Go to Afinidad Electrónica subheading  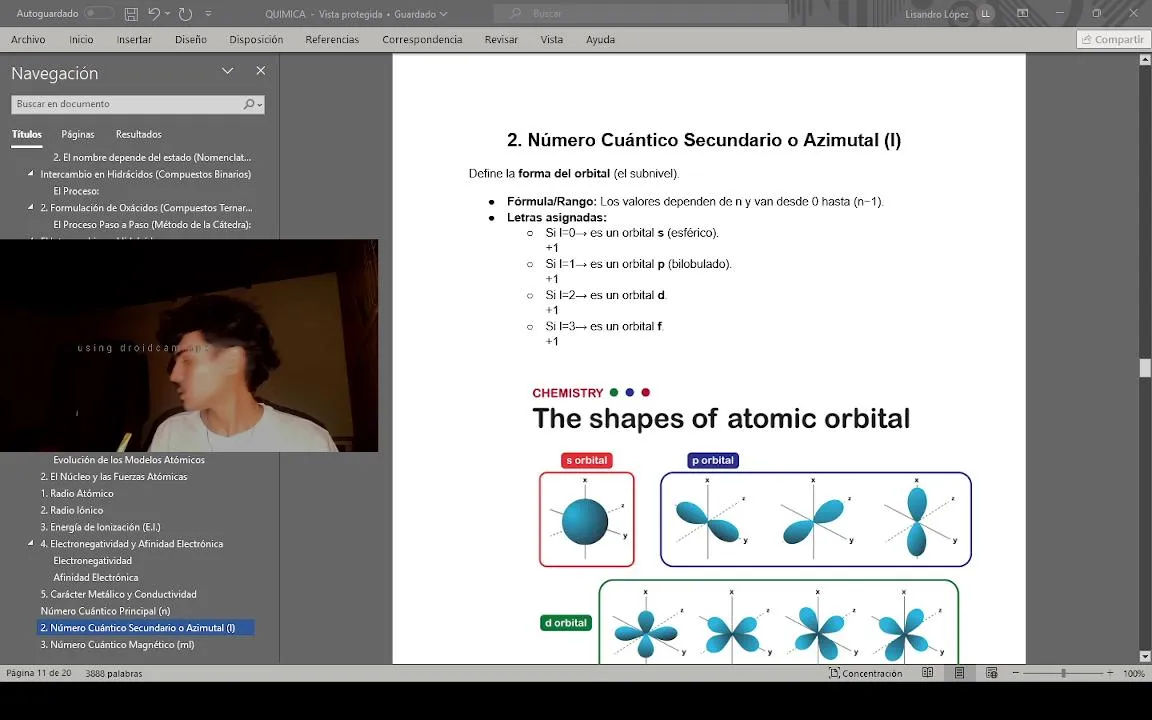[x=96, y=578]
